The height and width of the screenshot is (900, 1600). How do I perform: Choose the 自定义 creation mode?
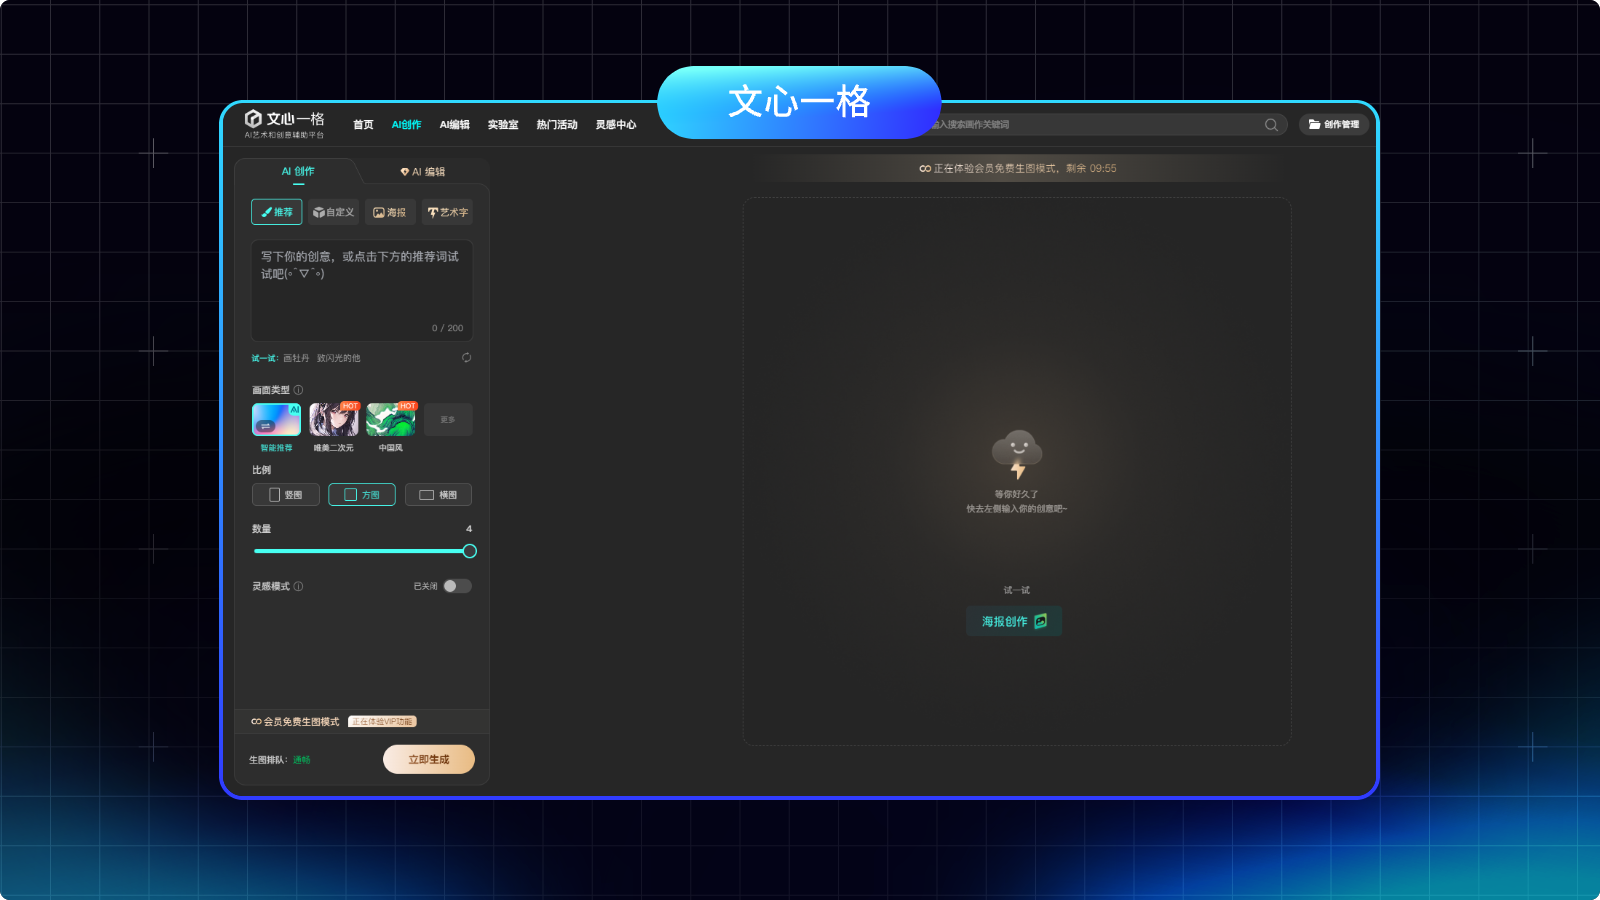coord(333,212)
